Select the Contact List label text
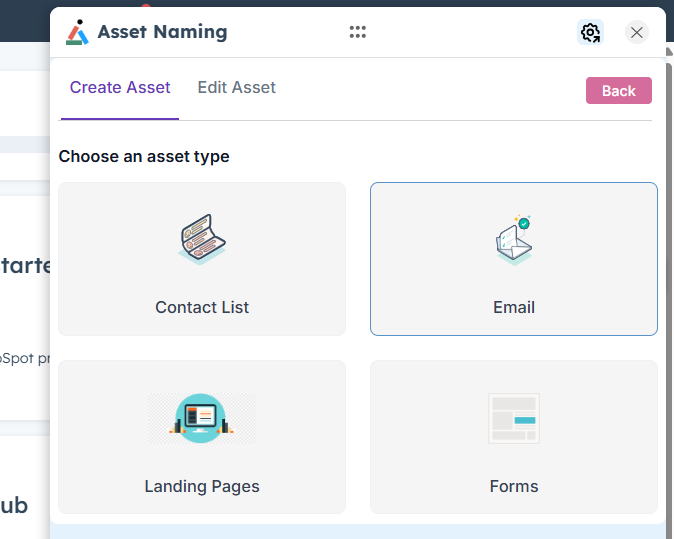674x539 pixels. coord(202,308)
